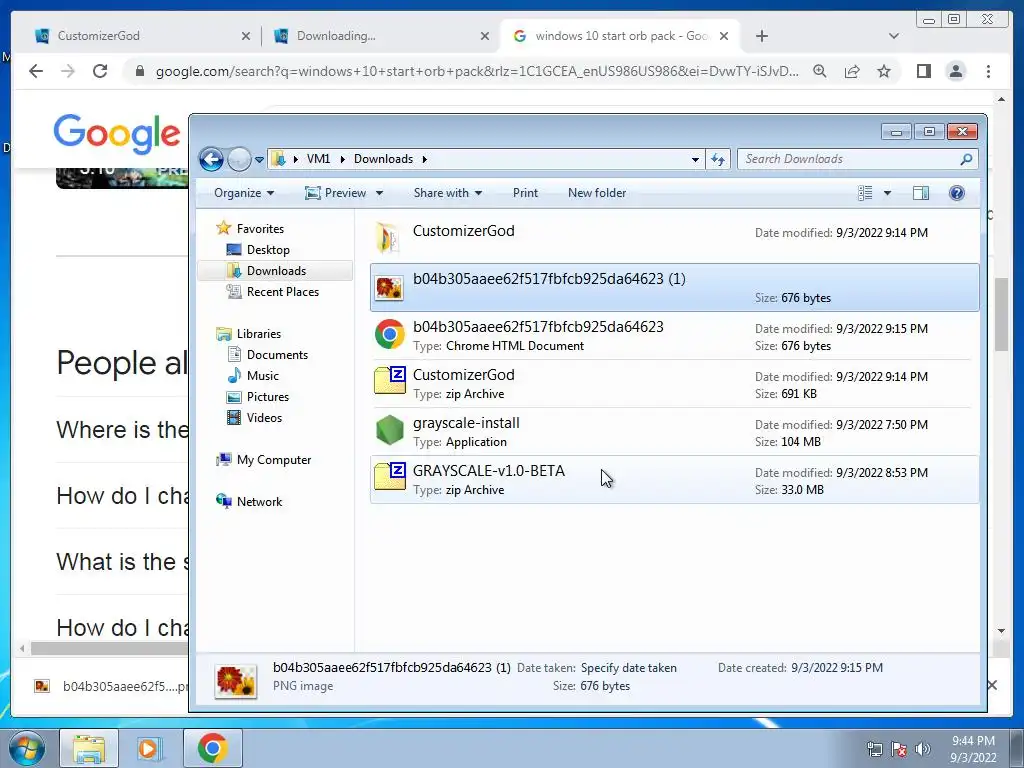
Task: Click the refresh icon beside the Explorer address bar
Action: (x=718, y=159)
